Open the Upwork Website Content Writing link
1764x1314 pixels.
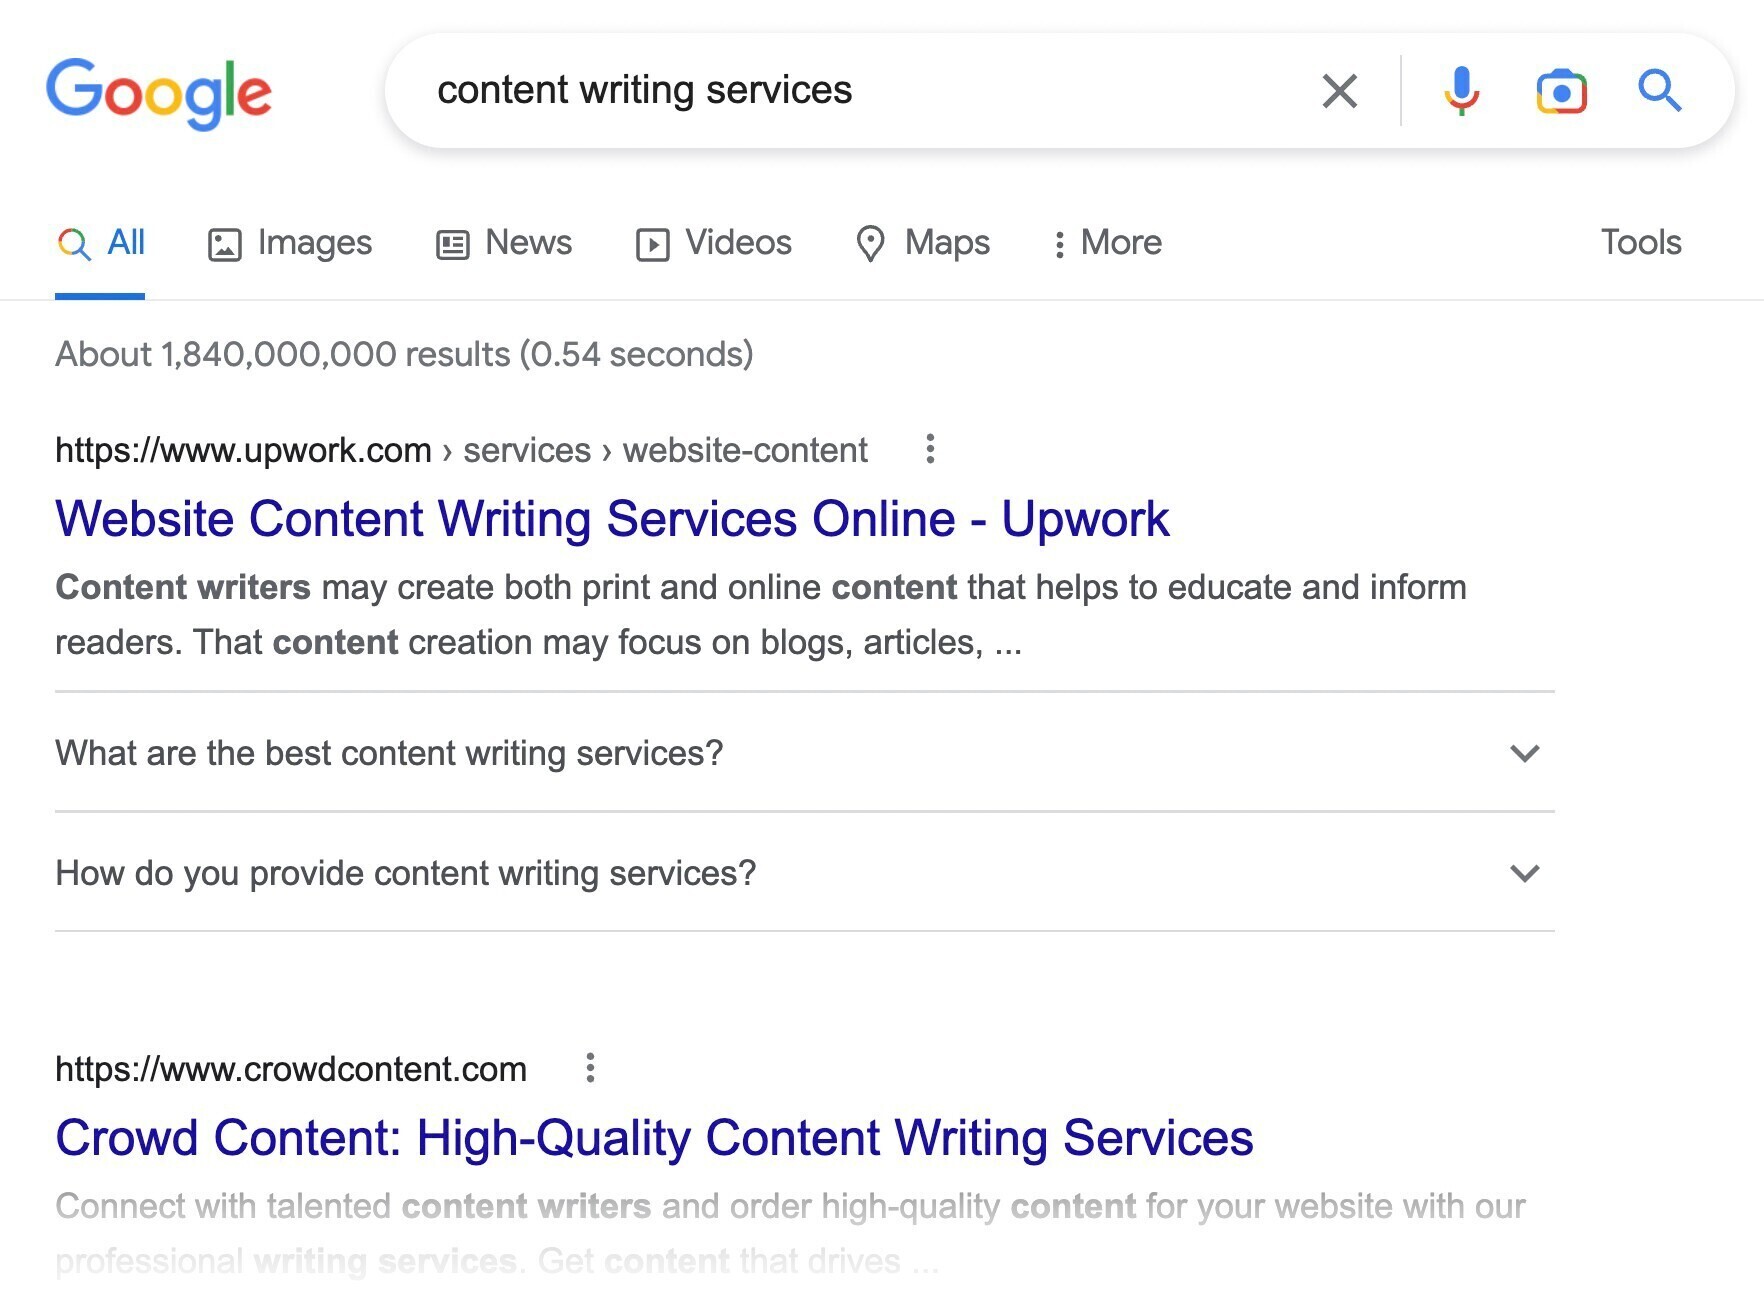tap(612, 519)
